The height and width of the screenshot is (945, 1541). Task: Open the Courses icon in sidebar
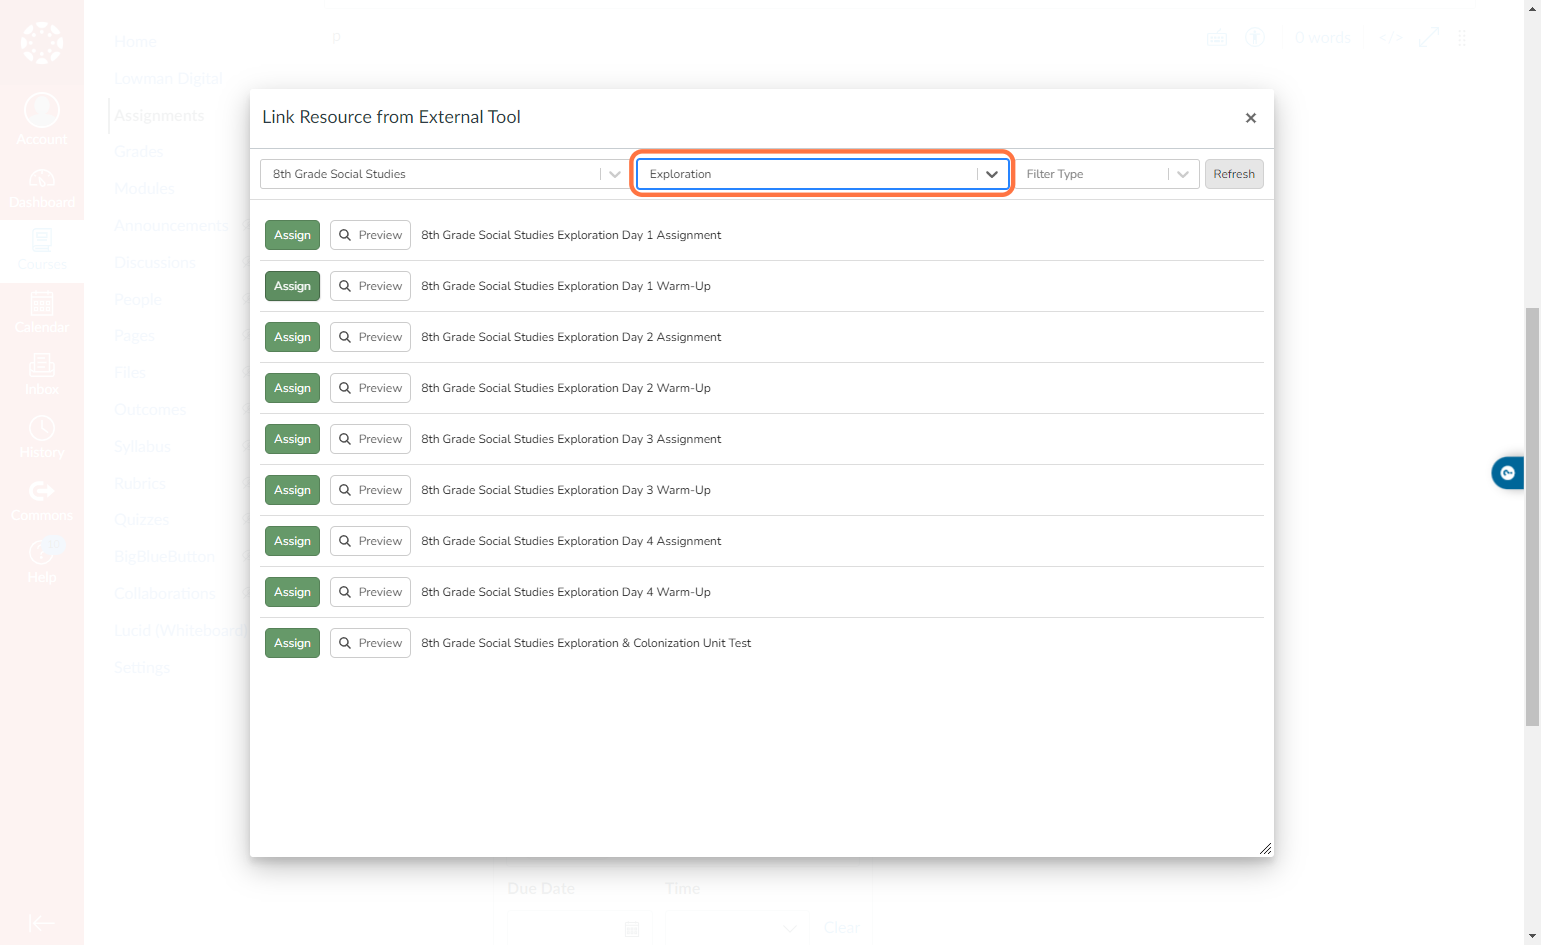pos(42,241)
